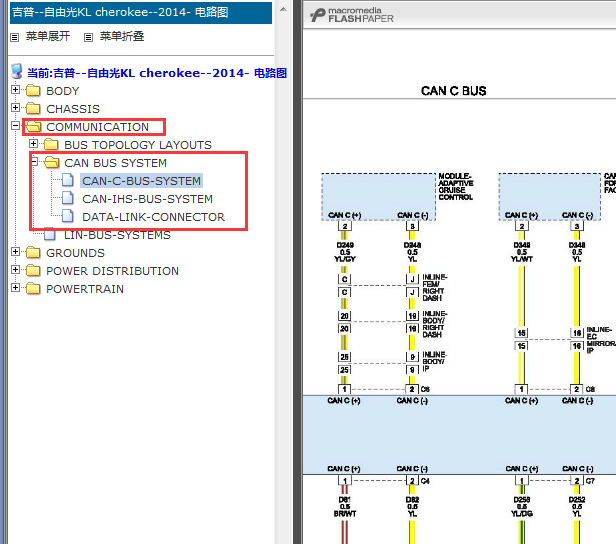Expand the CHASSIS folder node
The width and height of the screenshot is (616, 544).
15,108
